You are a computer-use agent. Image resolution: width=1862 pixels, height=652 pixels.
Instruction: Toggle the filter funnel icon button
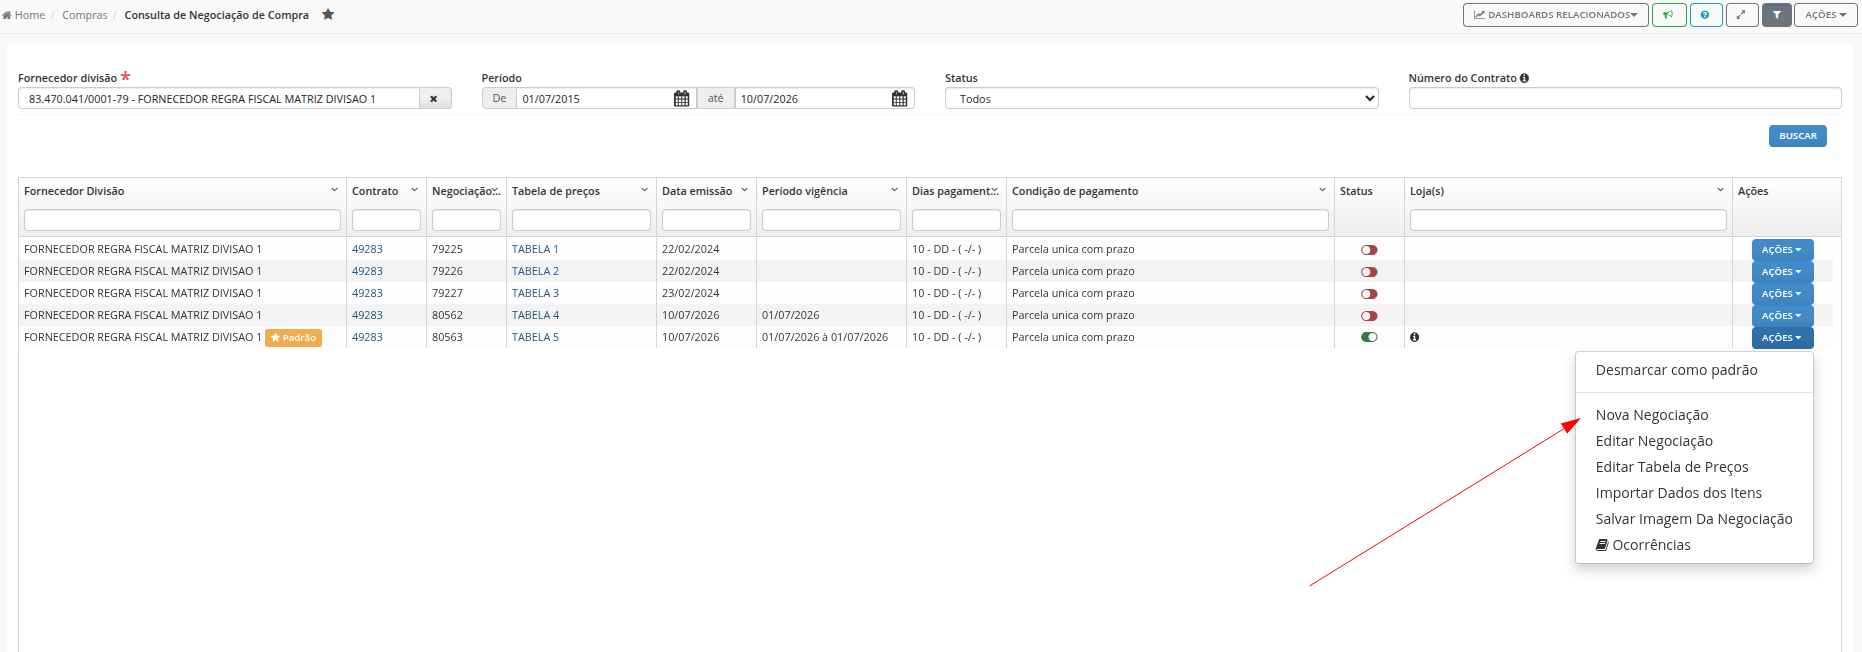pos(1776,15)
